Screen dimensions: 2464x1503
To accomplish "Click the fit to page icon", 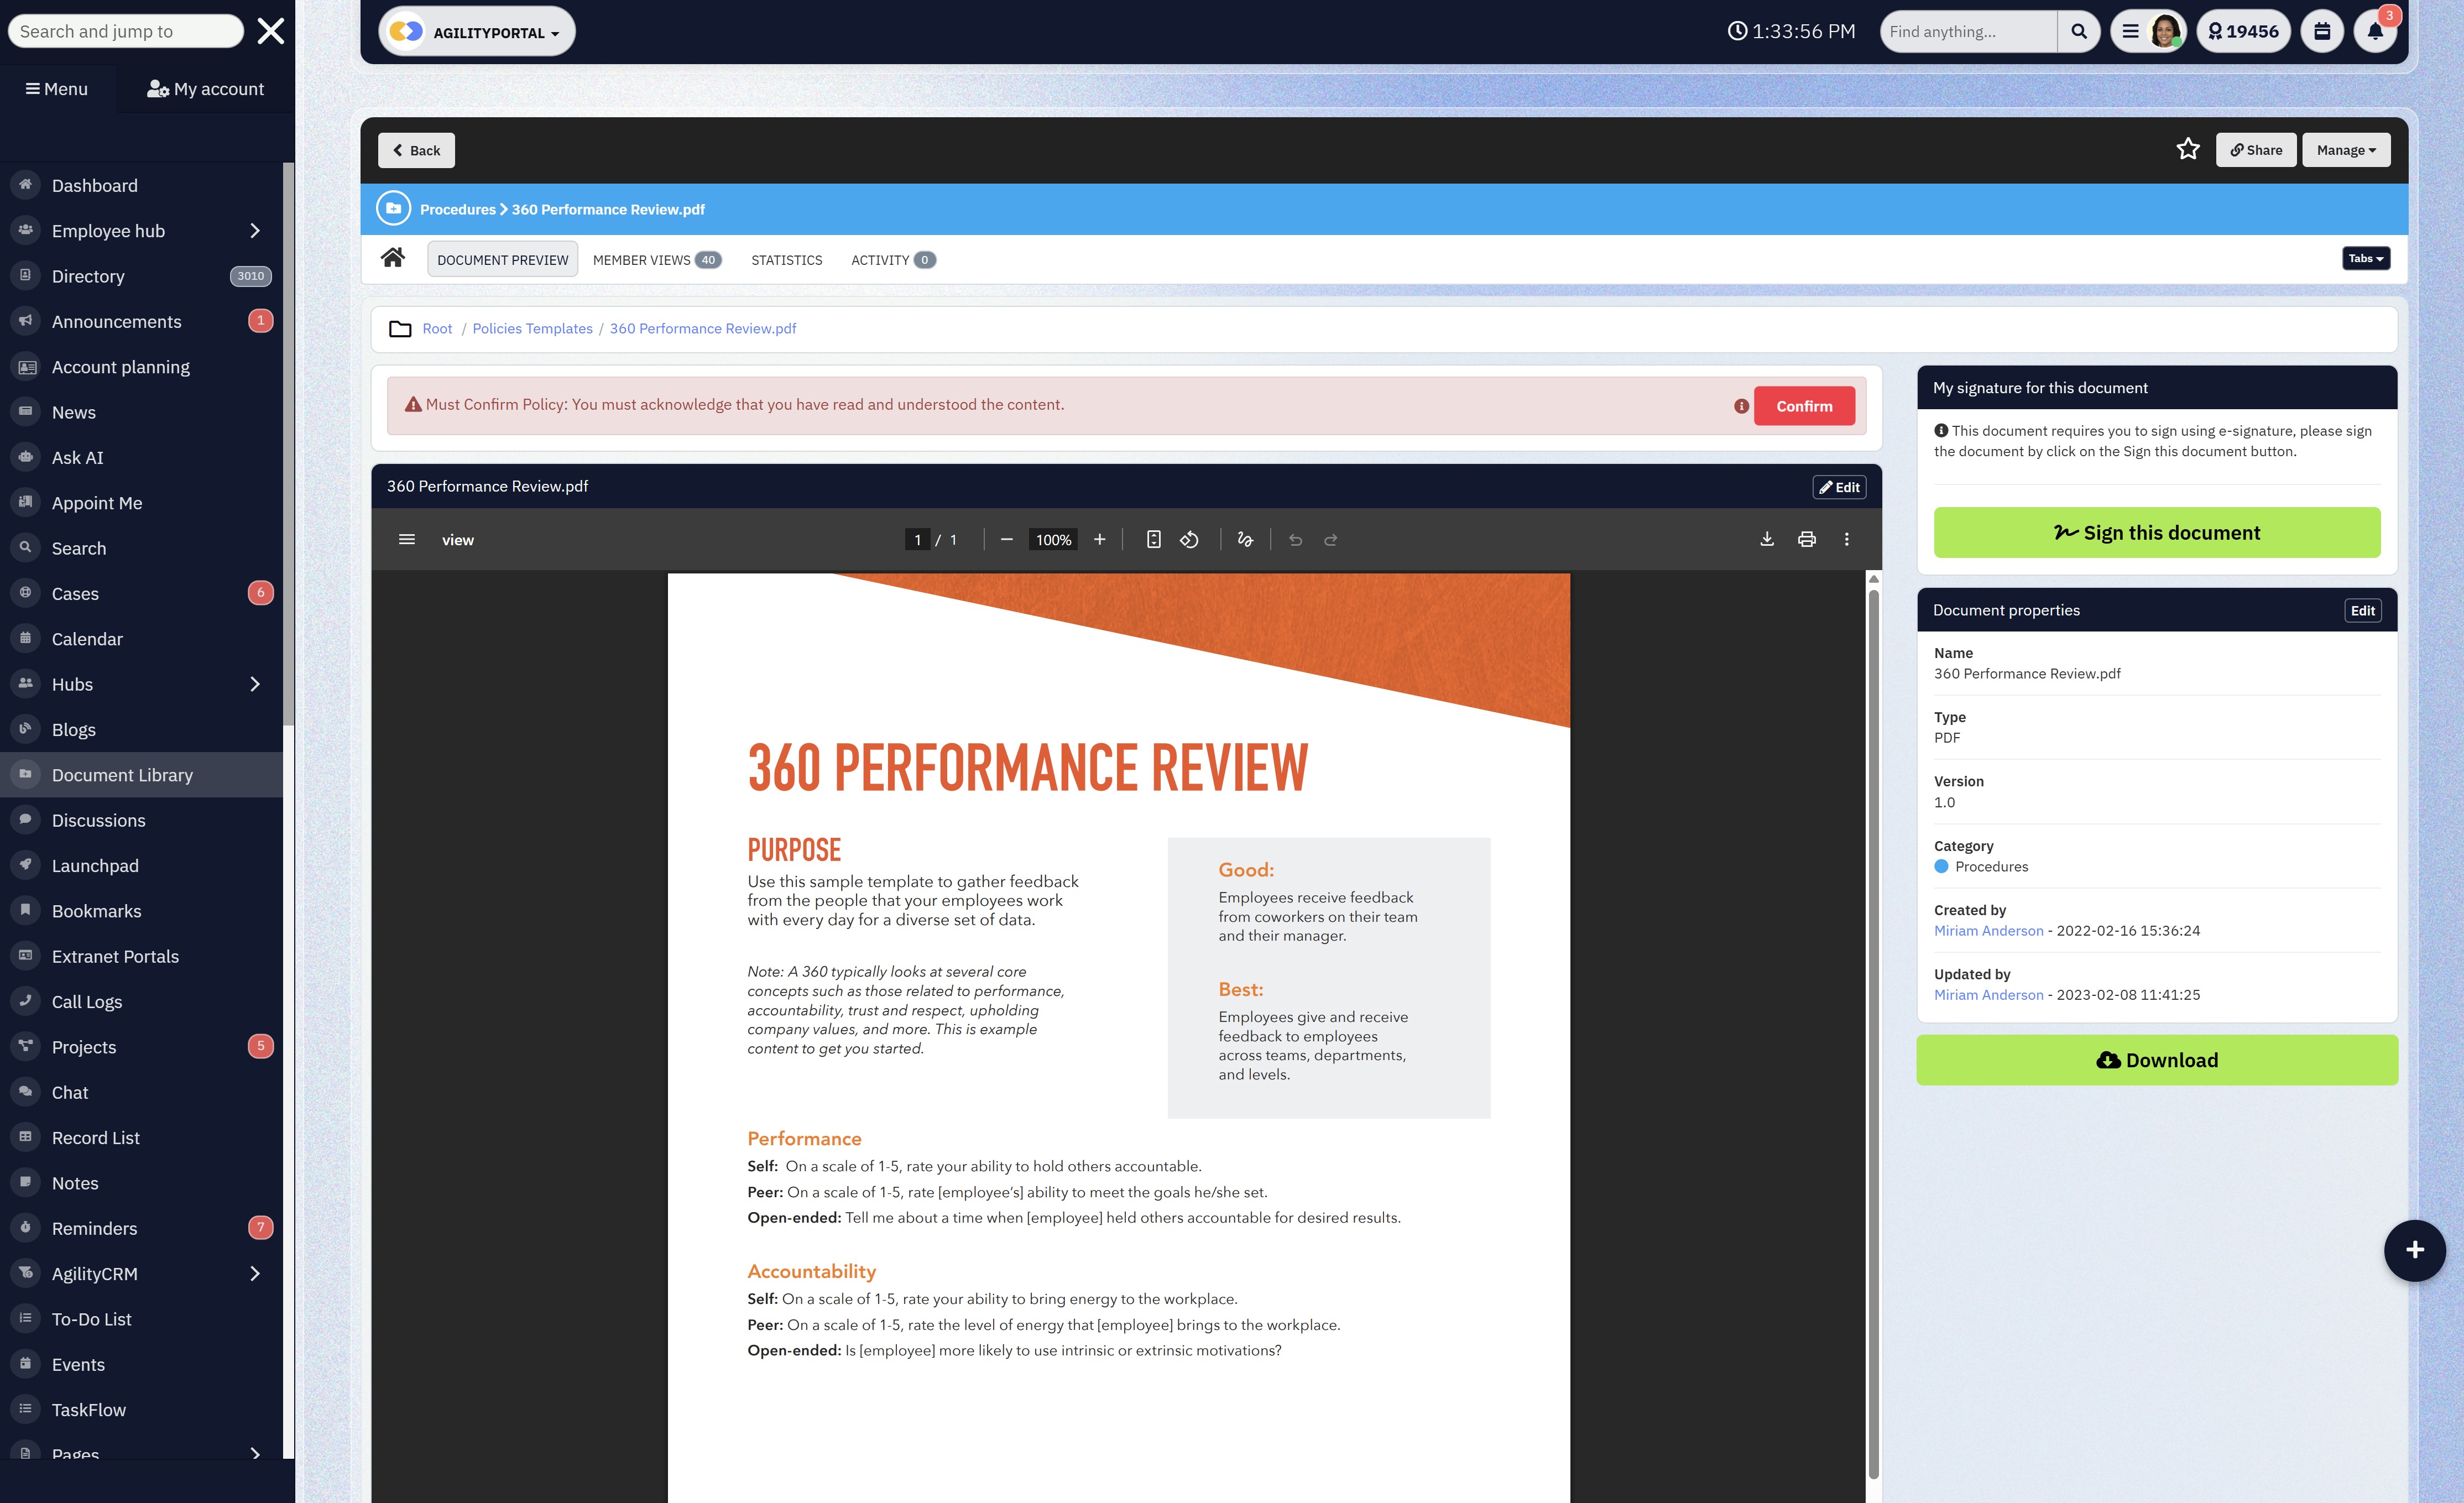I will point(1153,540).
